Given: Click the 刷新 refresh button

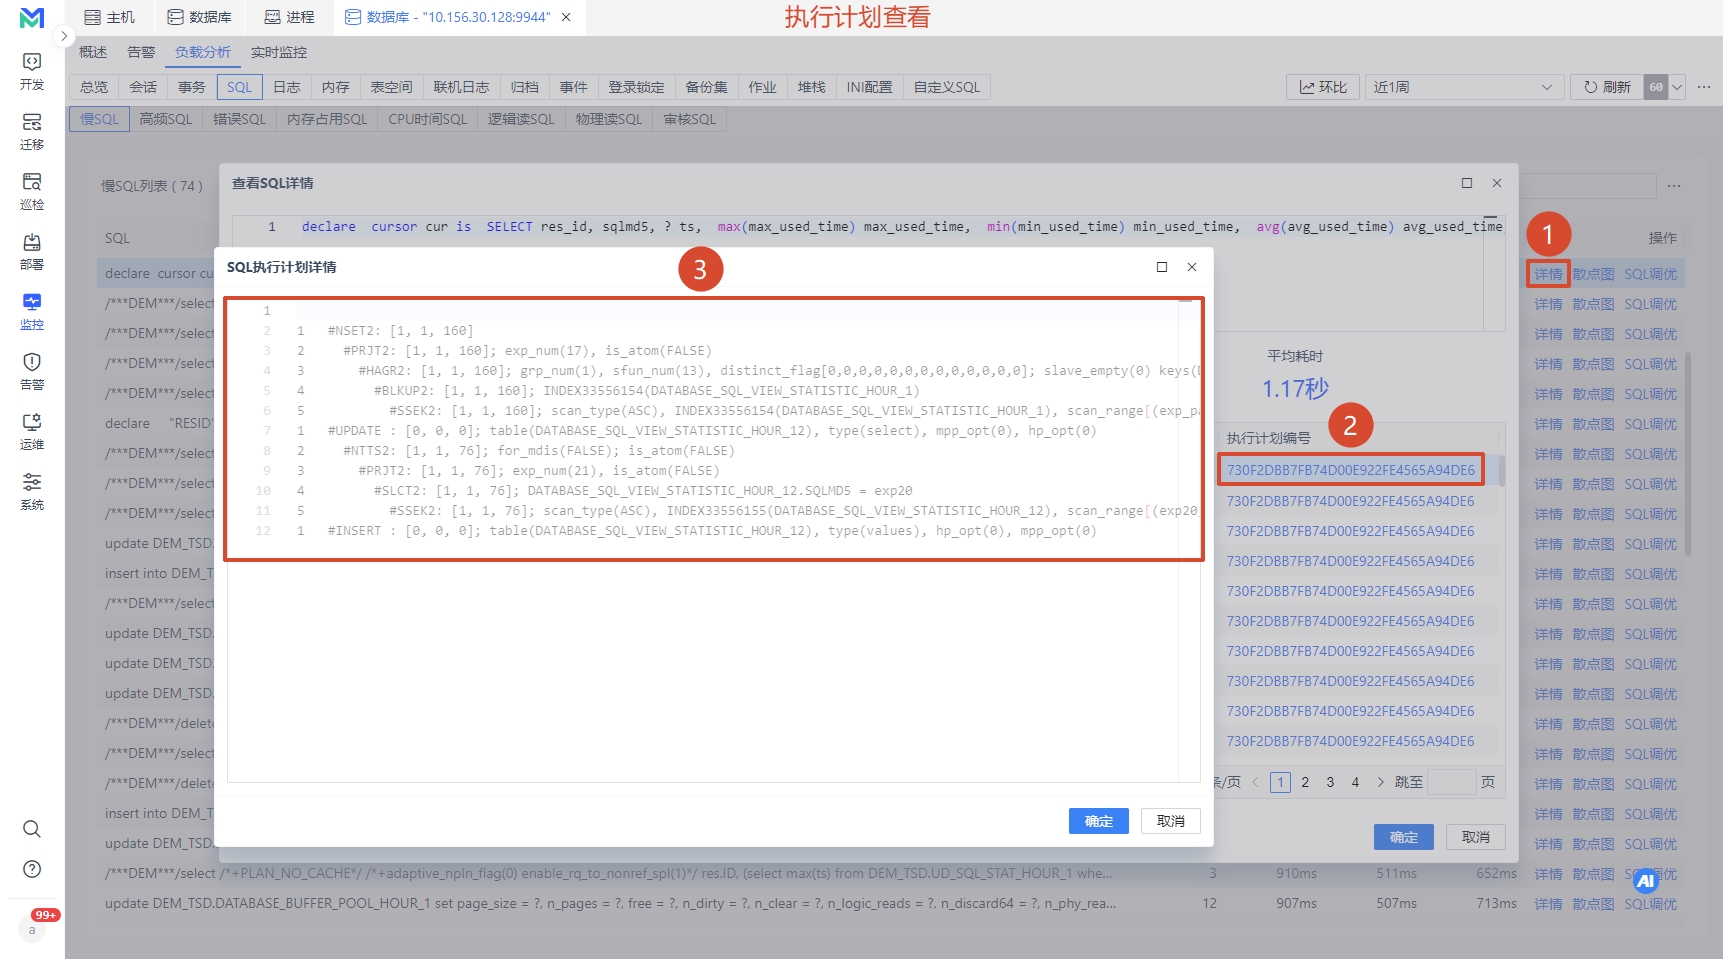Looking at the screenshot, I should [1607, 87].
